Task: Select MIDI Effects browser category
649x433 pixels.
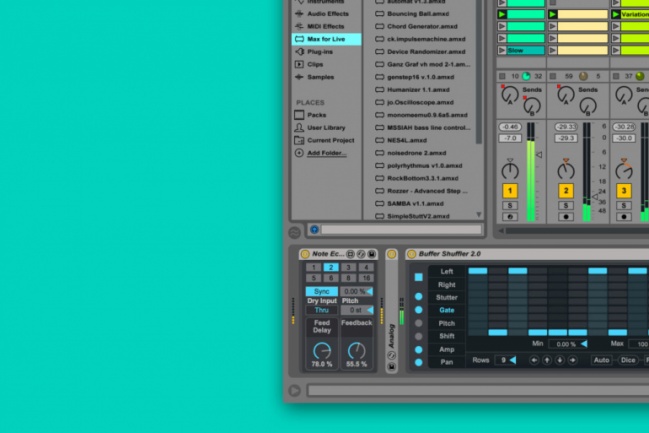Action: (x=327, y=26)
